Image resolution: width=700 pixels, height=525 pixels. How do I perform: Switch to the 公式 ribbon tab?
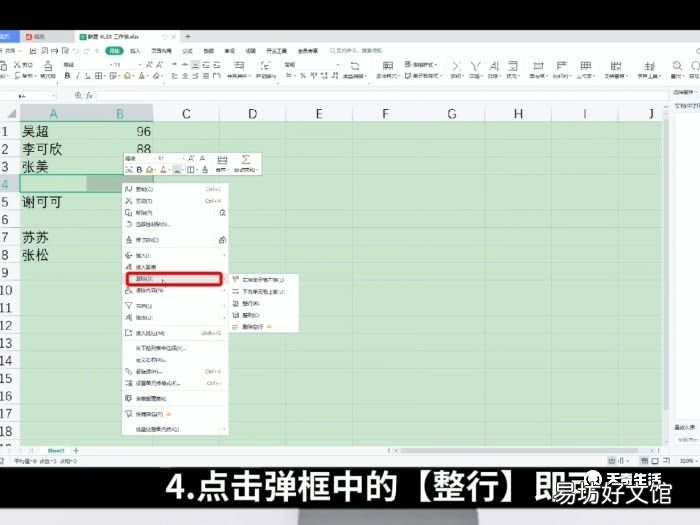[x=188, y=51]
